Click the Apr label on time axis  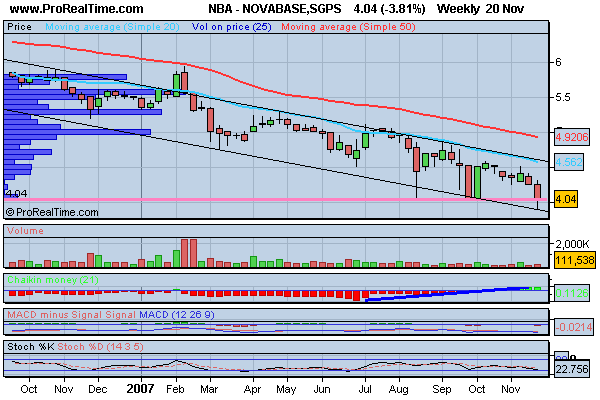pos(252,389)
